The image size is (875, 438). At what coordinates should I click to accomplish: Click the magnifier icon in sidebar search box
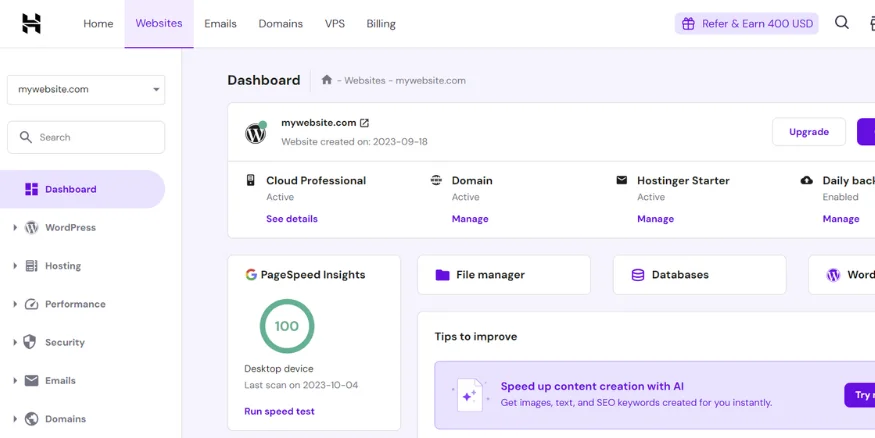coord(26,137)
